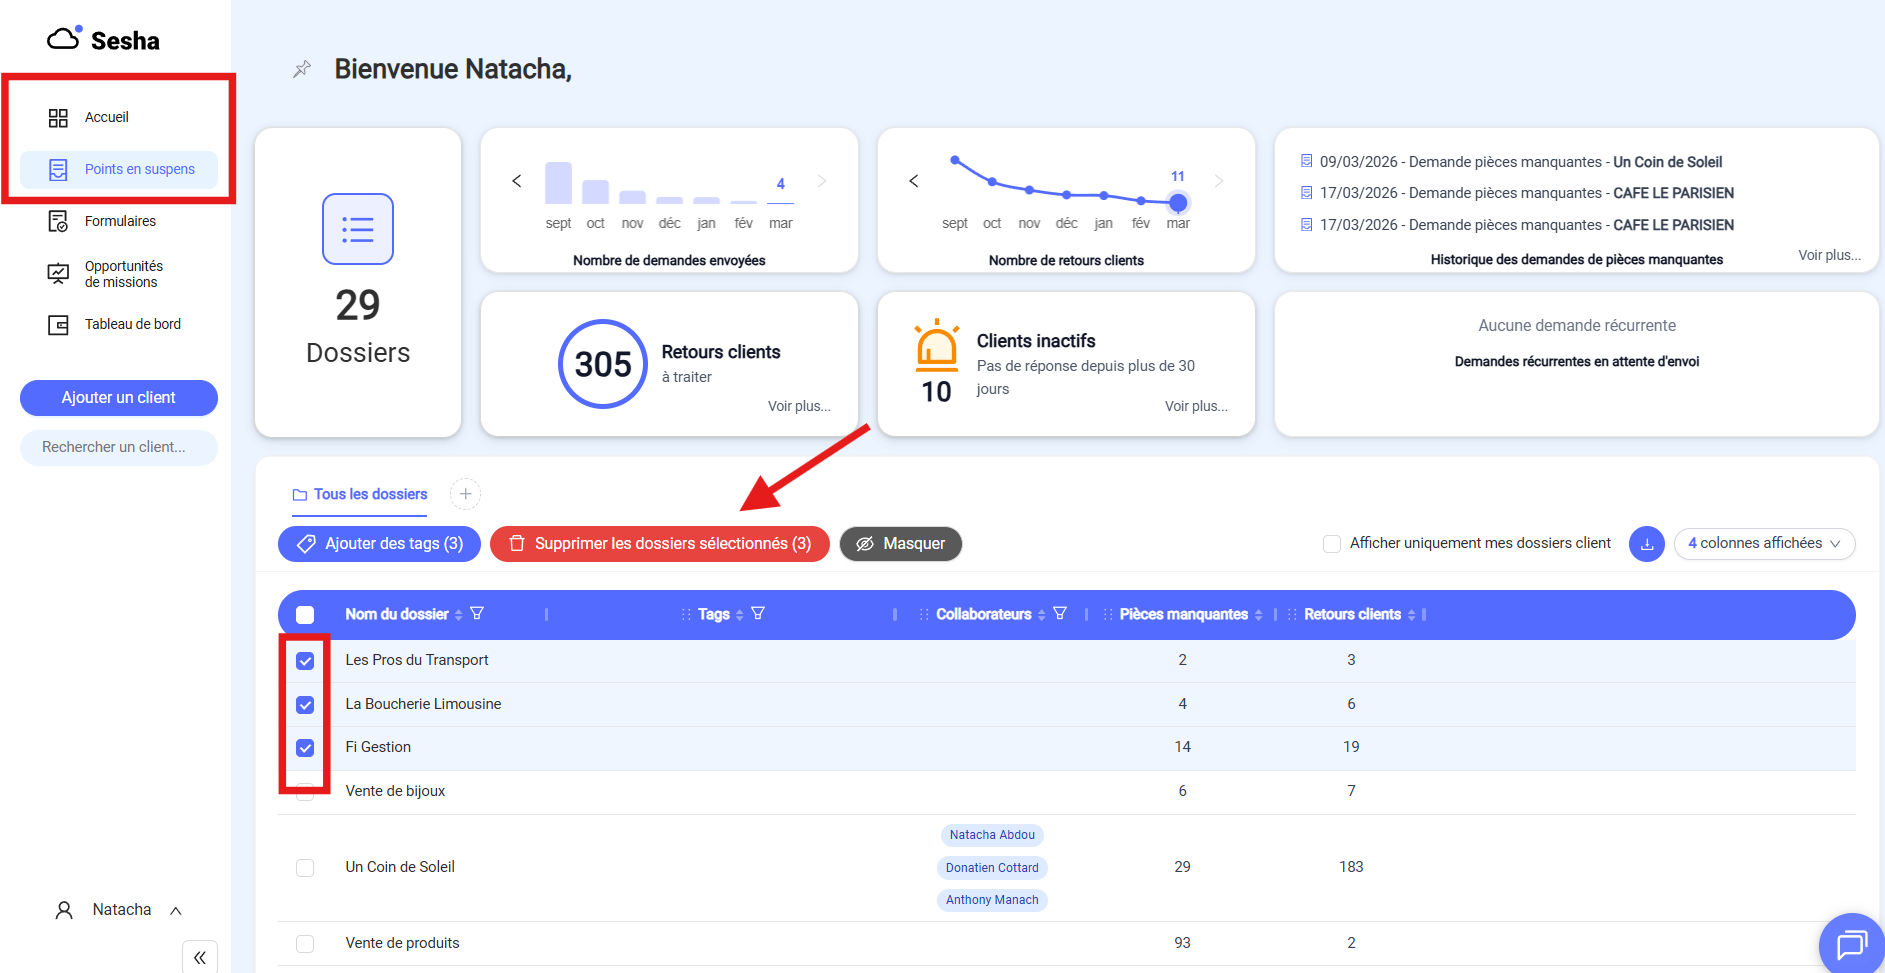Click the Tags column filter icon

click(758, 614)
